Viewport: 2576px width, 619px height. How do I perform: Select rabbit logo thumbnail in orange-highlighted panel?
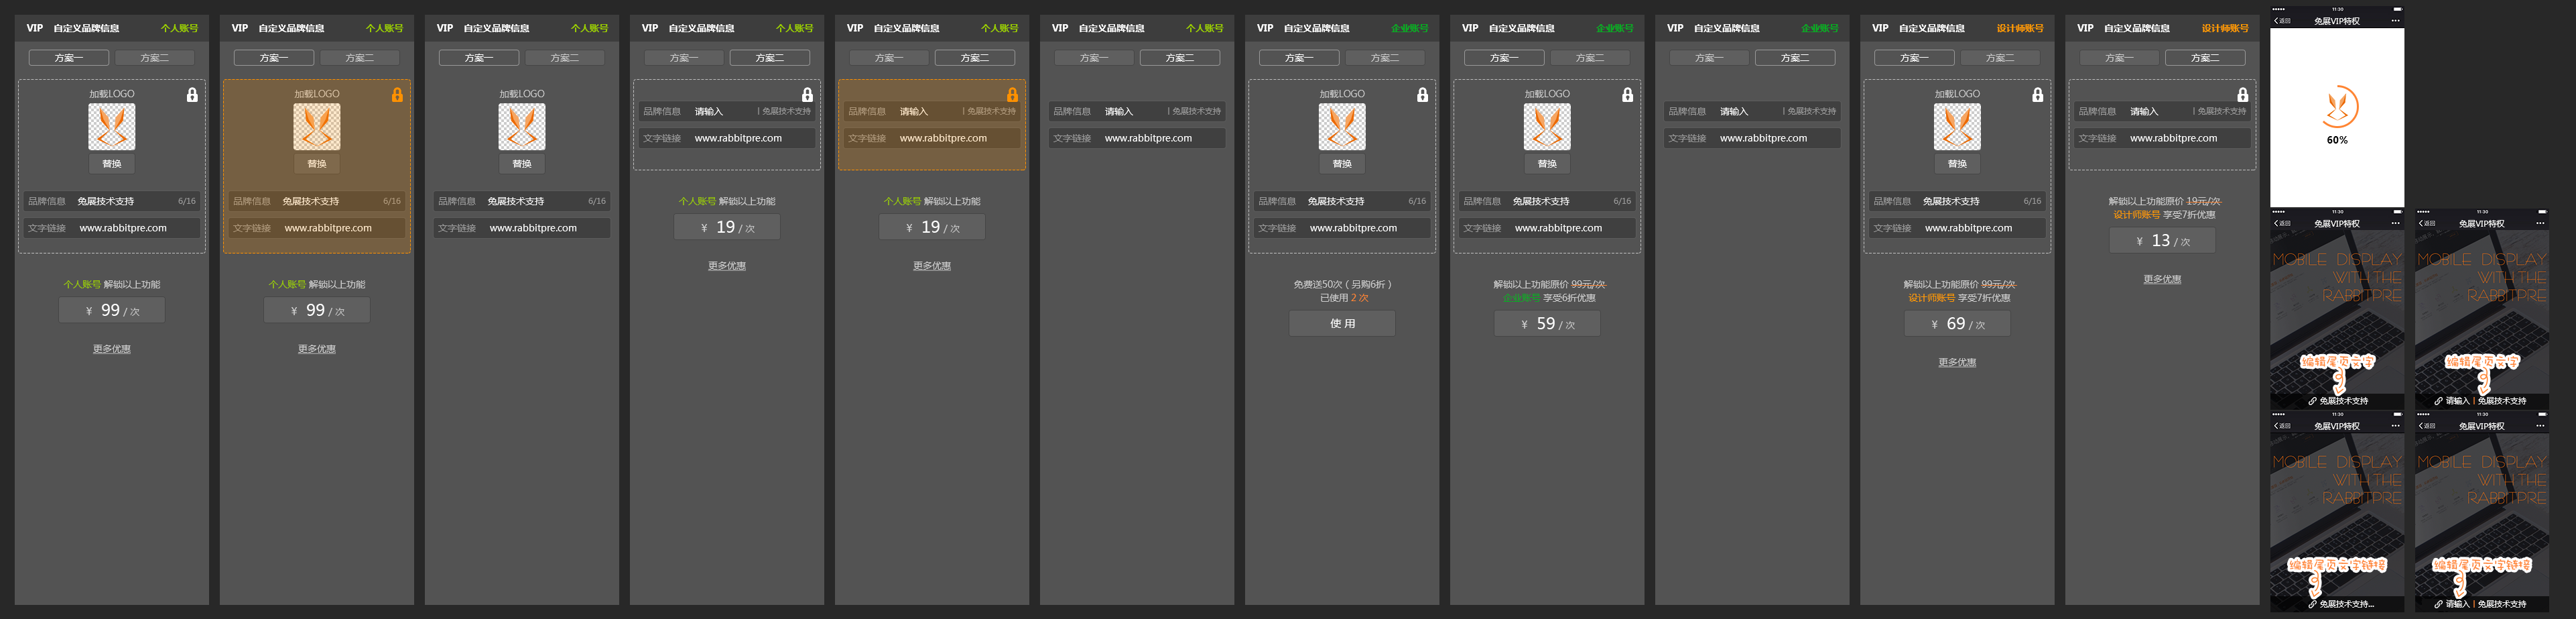[x=316, y=127]
